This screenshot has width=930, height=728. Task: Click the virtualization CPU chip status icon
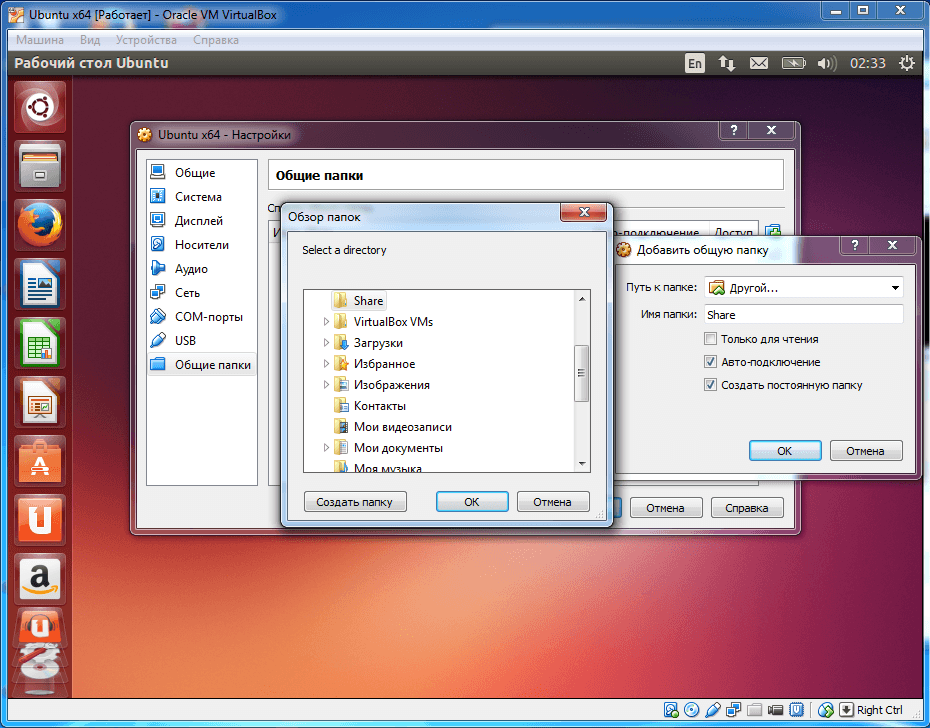pyautogui.click(x=797, y=710)
